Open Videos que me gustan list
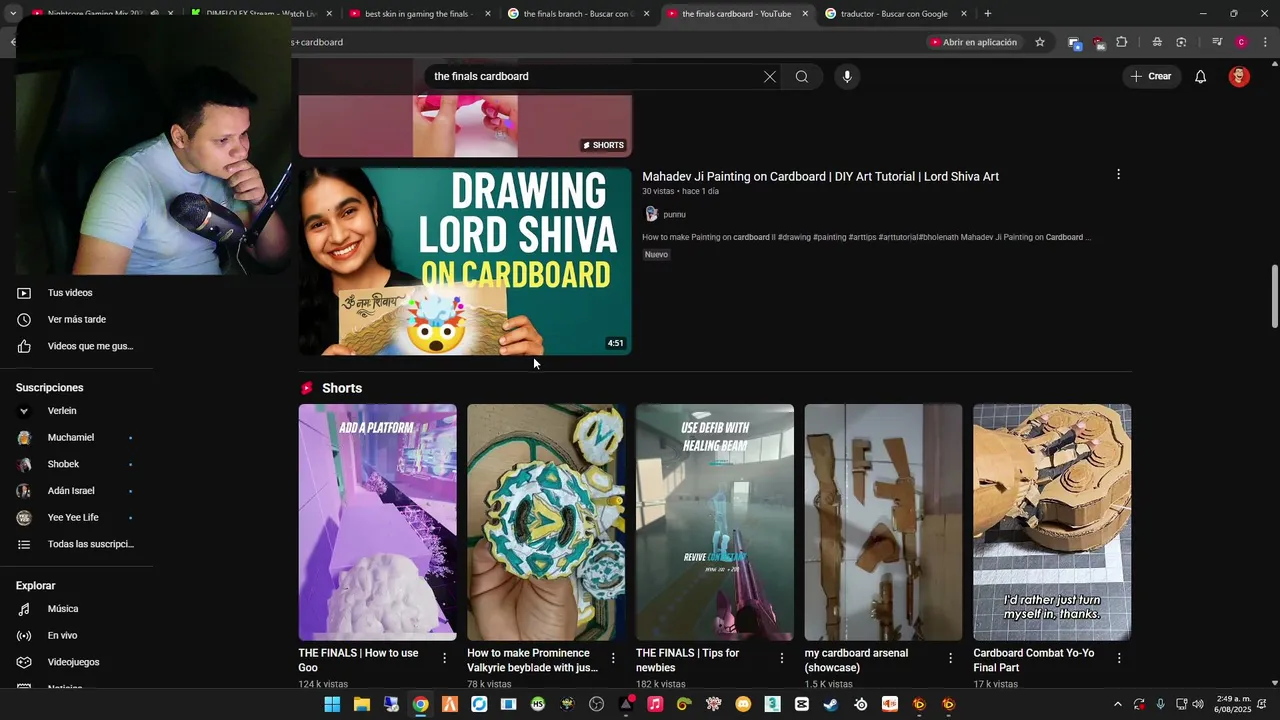 pos(76,346)
